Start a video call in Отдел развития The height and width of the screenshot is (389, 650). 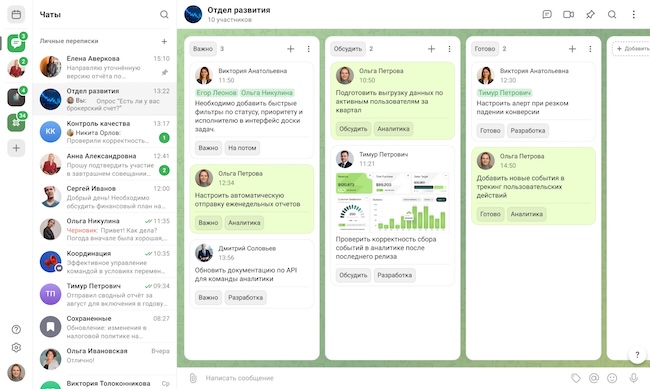(568, 15)
